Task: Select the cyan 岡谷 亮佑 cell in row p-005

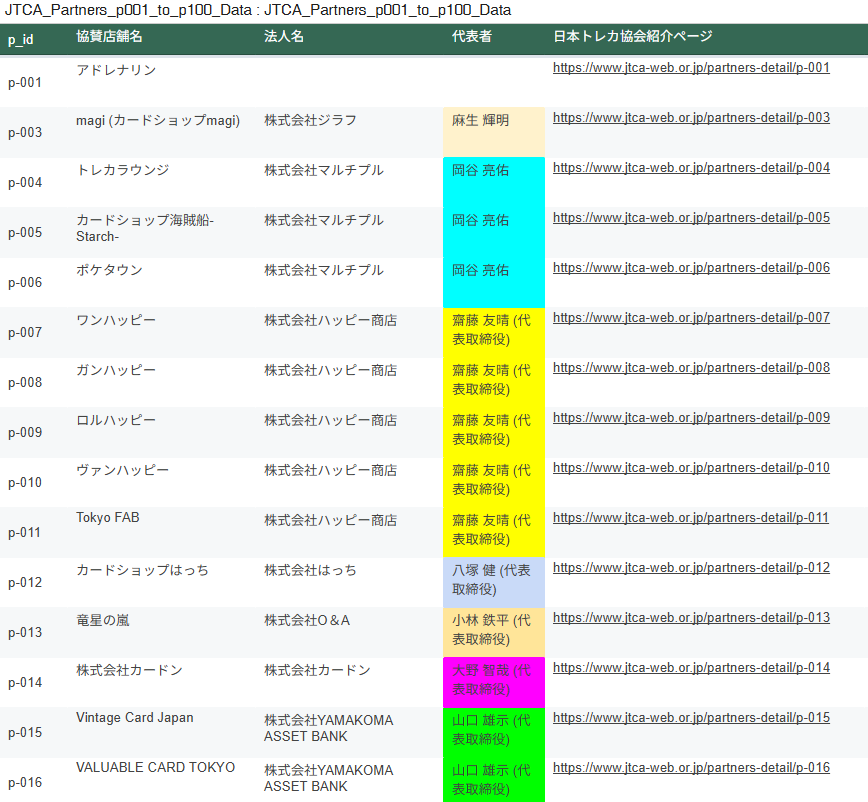Action: (x=494, y=232)
